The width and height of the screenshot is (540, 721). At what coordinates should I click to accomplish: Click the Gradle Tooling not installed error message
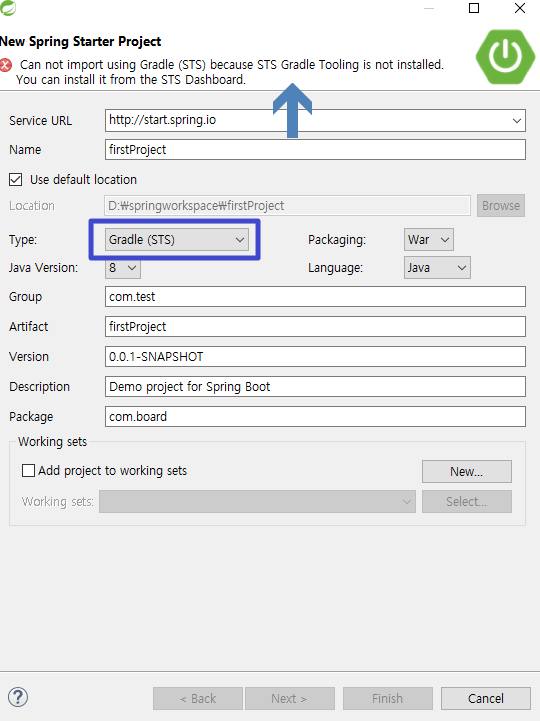[x=230, y=72]
